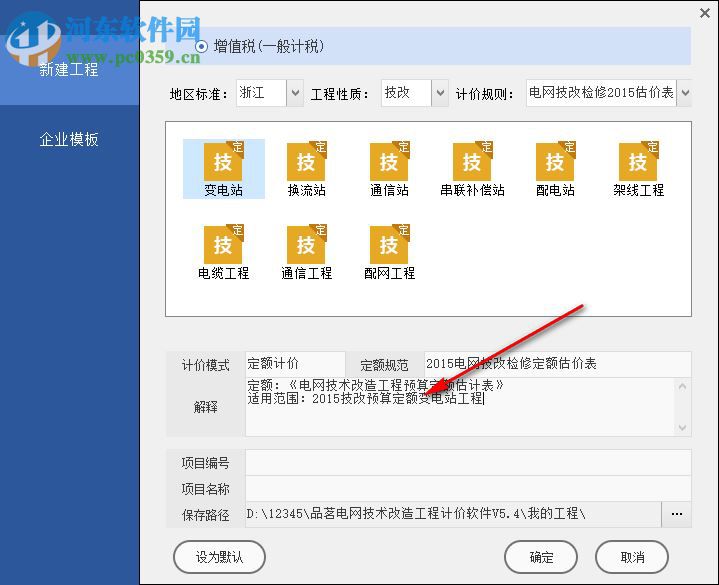Pick the 通信工程 template icon
This screenshot has width=719, height=585.
pos(306,252)
